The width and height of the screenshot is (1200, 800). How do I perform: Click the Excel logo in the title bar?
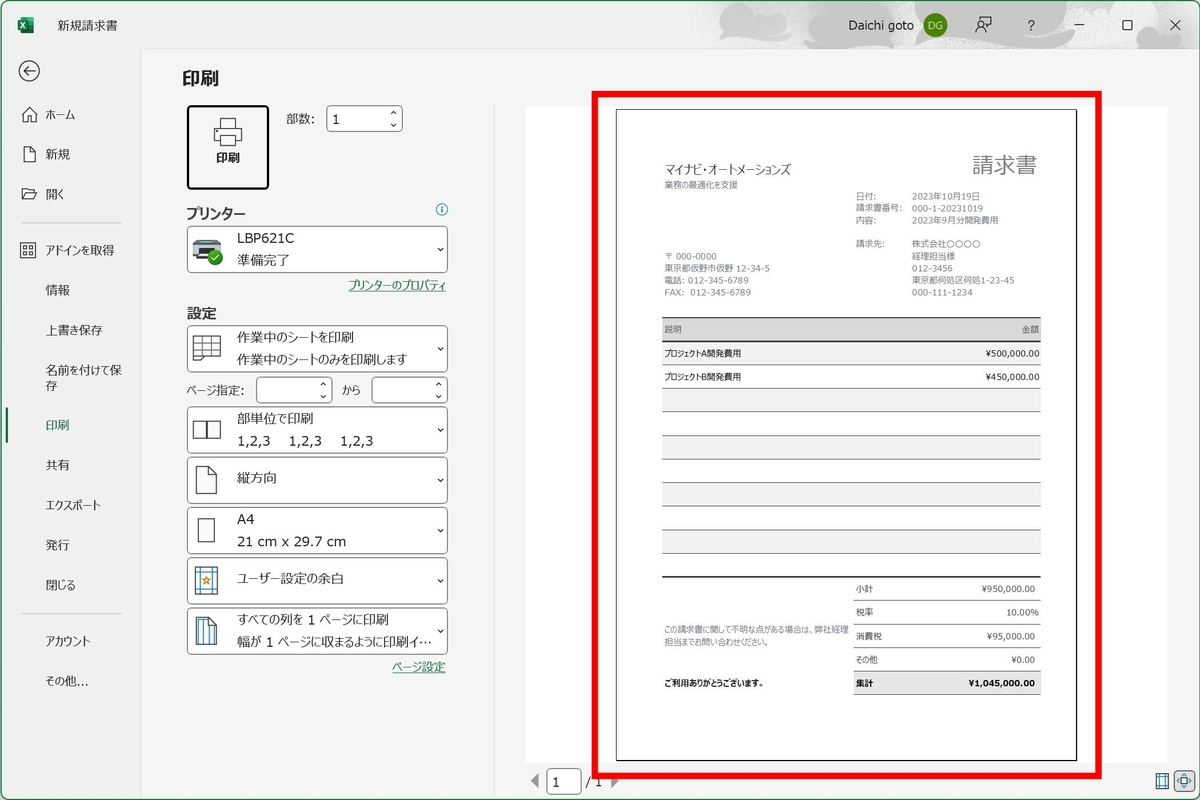pyautogui.click(x=26, y=25)
